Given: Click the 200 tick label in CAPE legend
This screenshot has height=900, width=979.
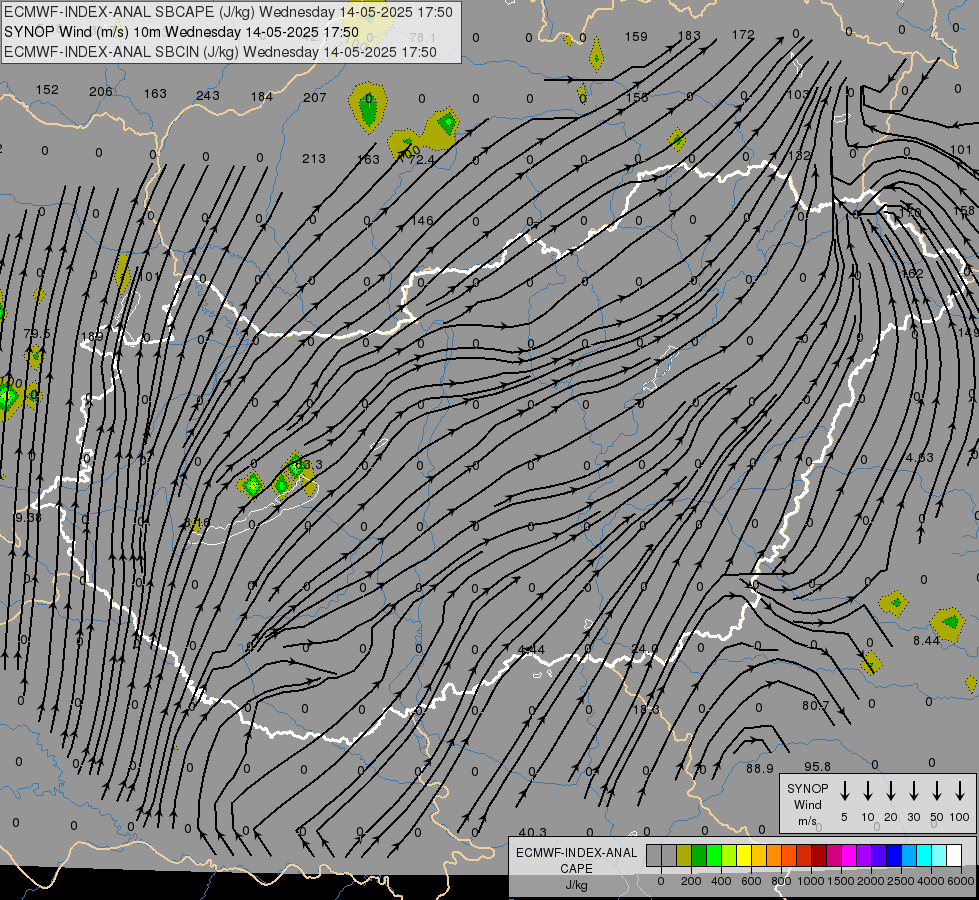Looking at the screenshot, I should click(691, 881).
